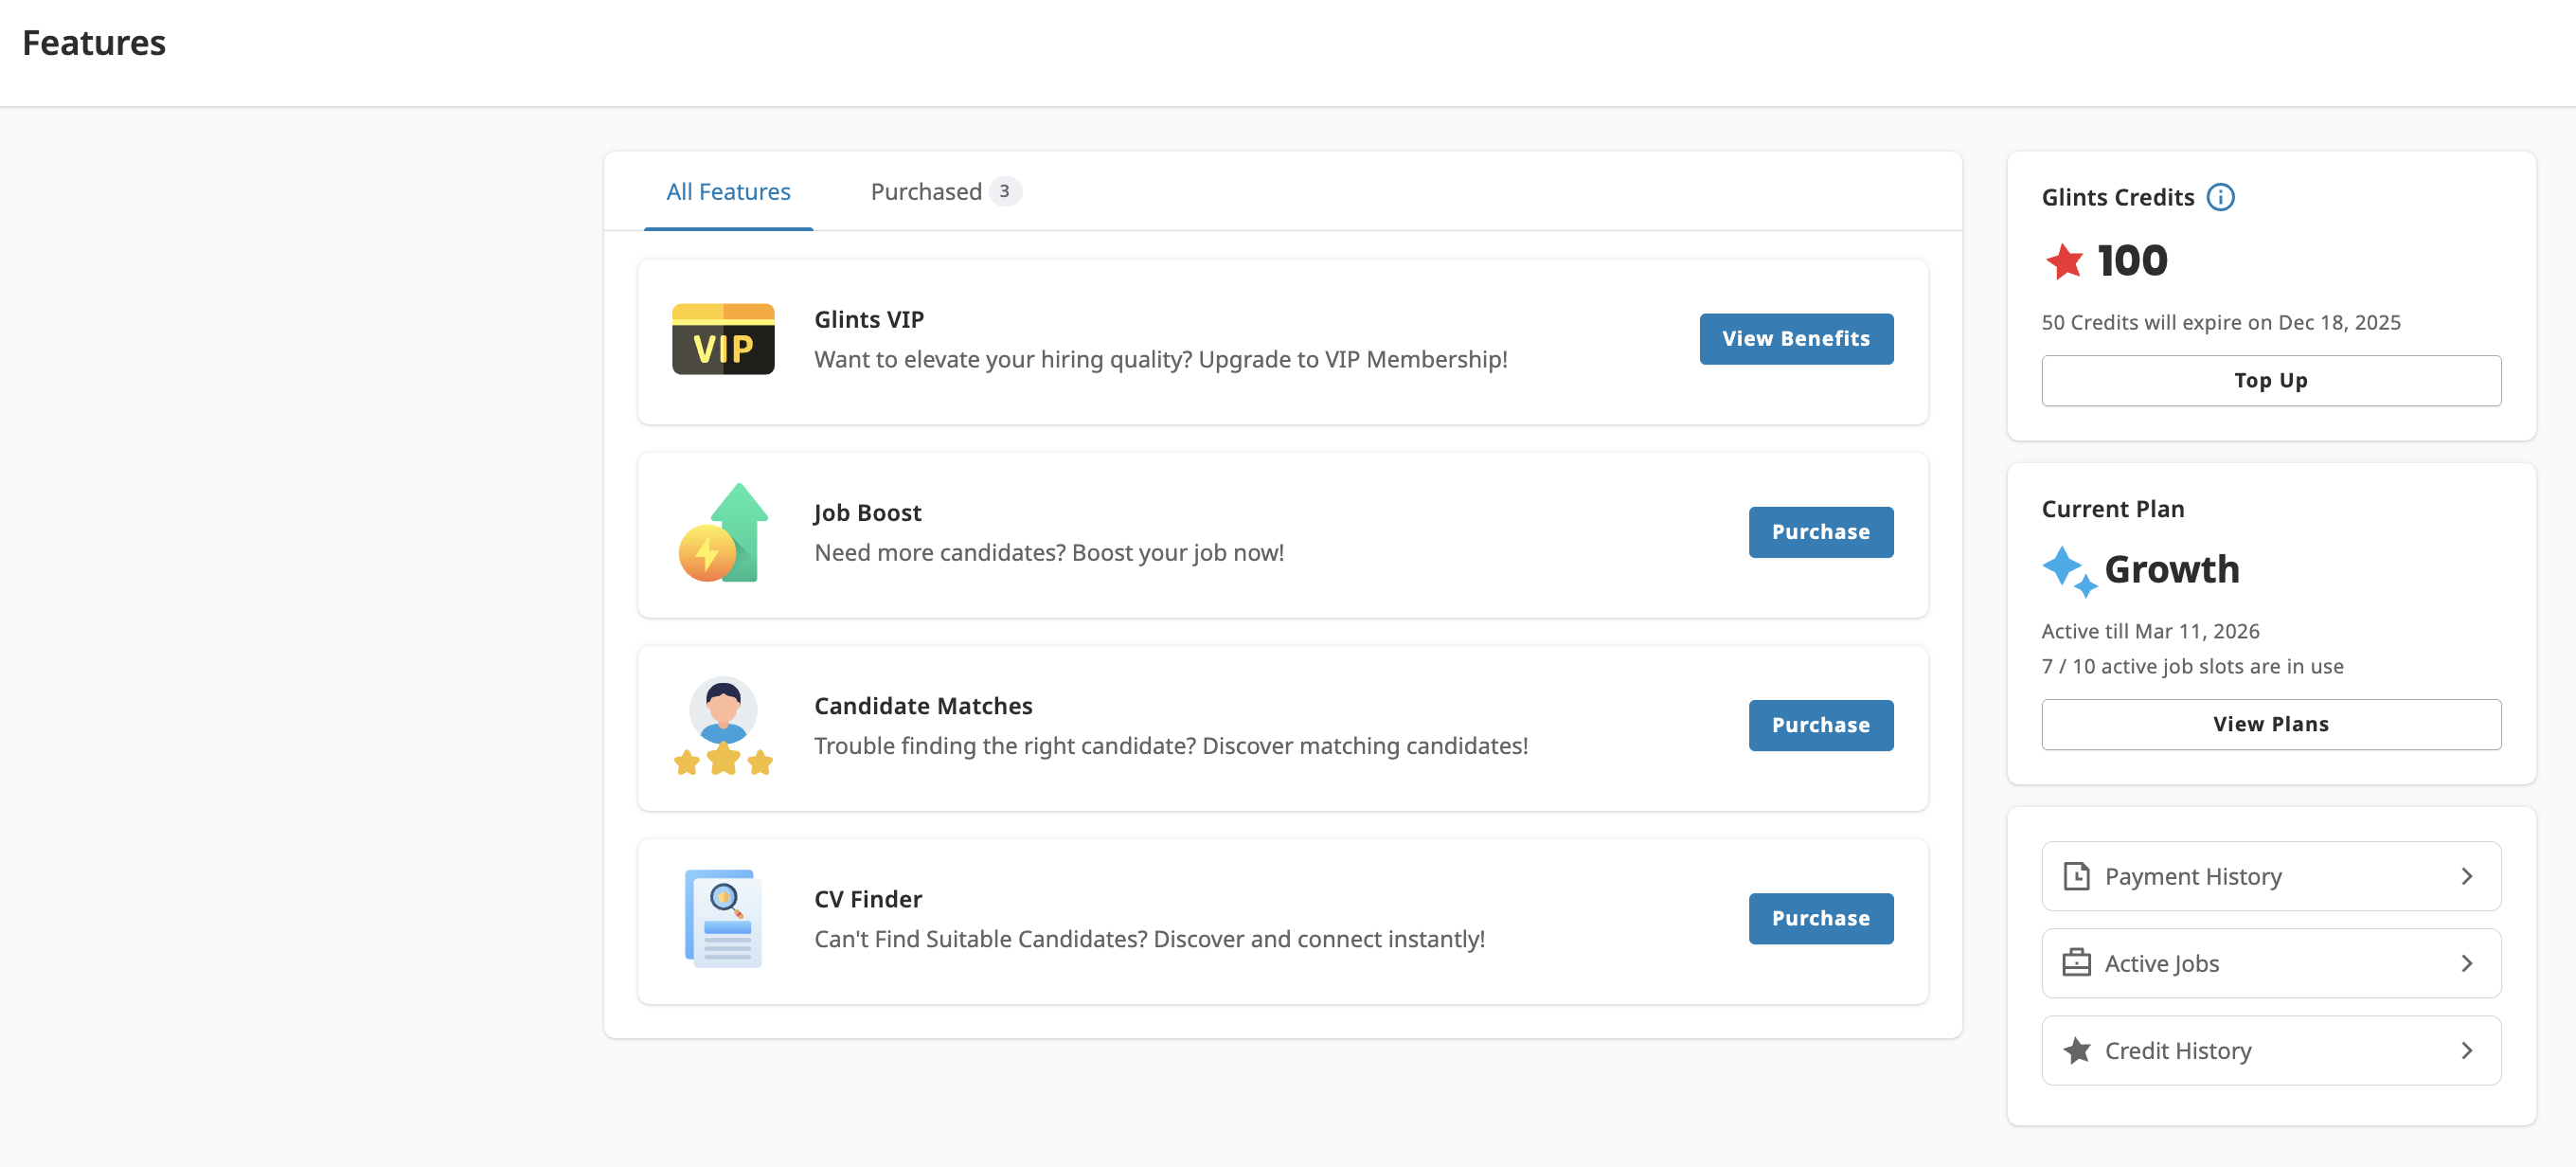Click View Benefits for Glints VIP

tap(1796, 339)
